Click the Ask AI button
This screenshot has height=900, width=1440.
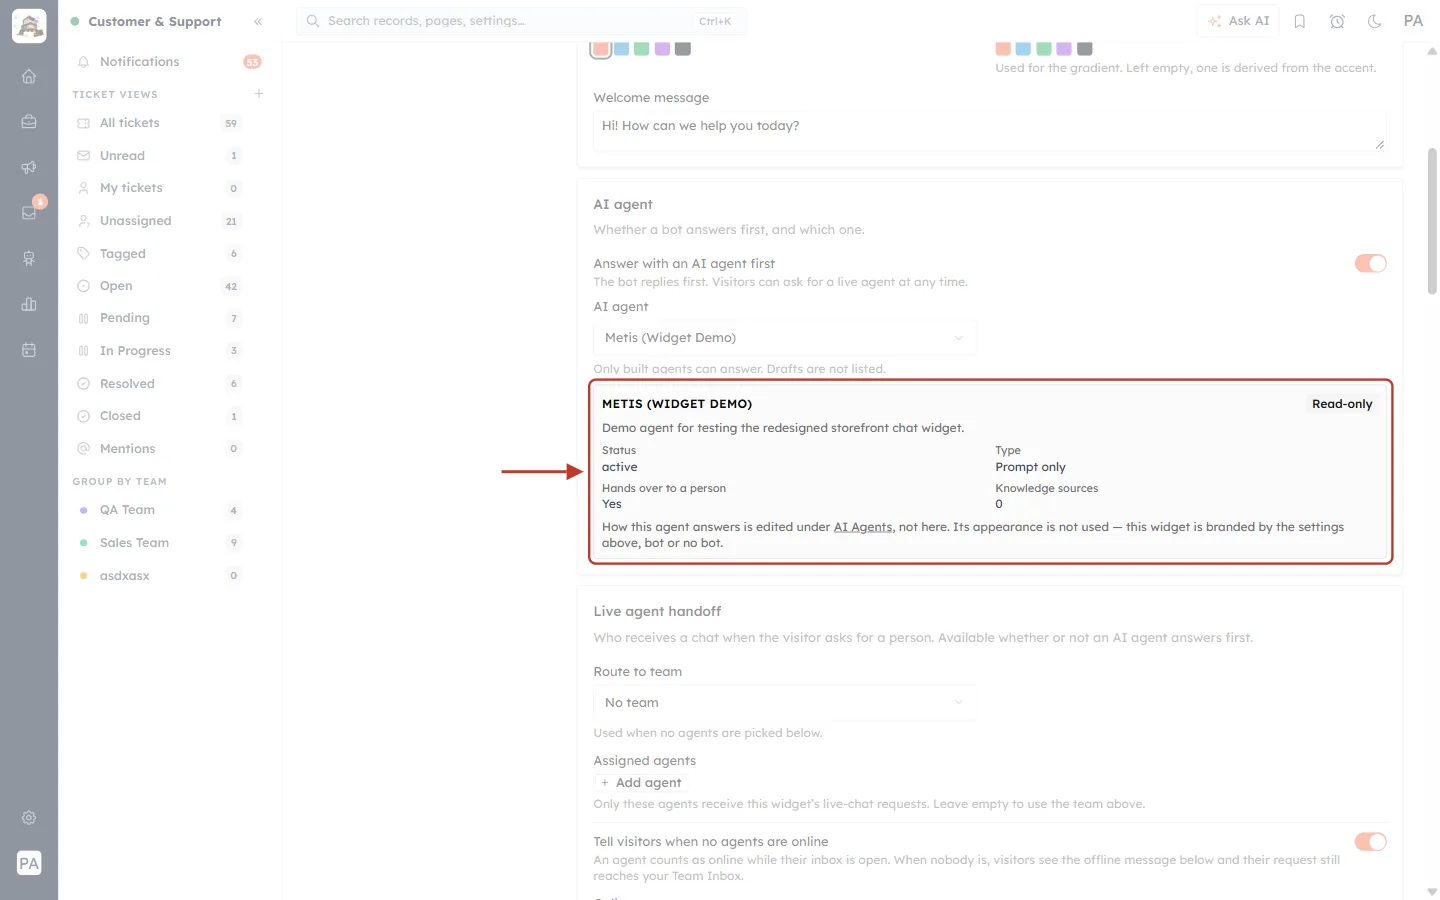pyautogui.click(x=1238, y=21)
